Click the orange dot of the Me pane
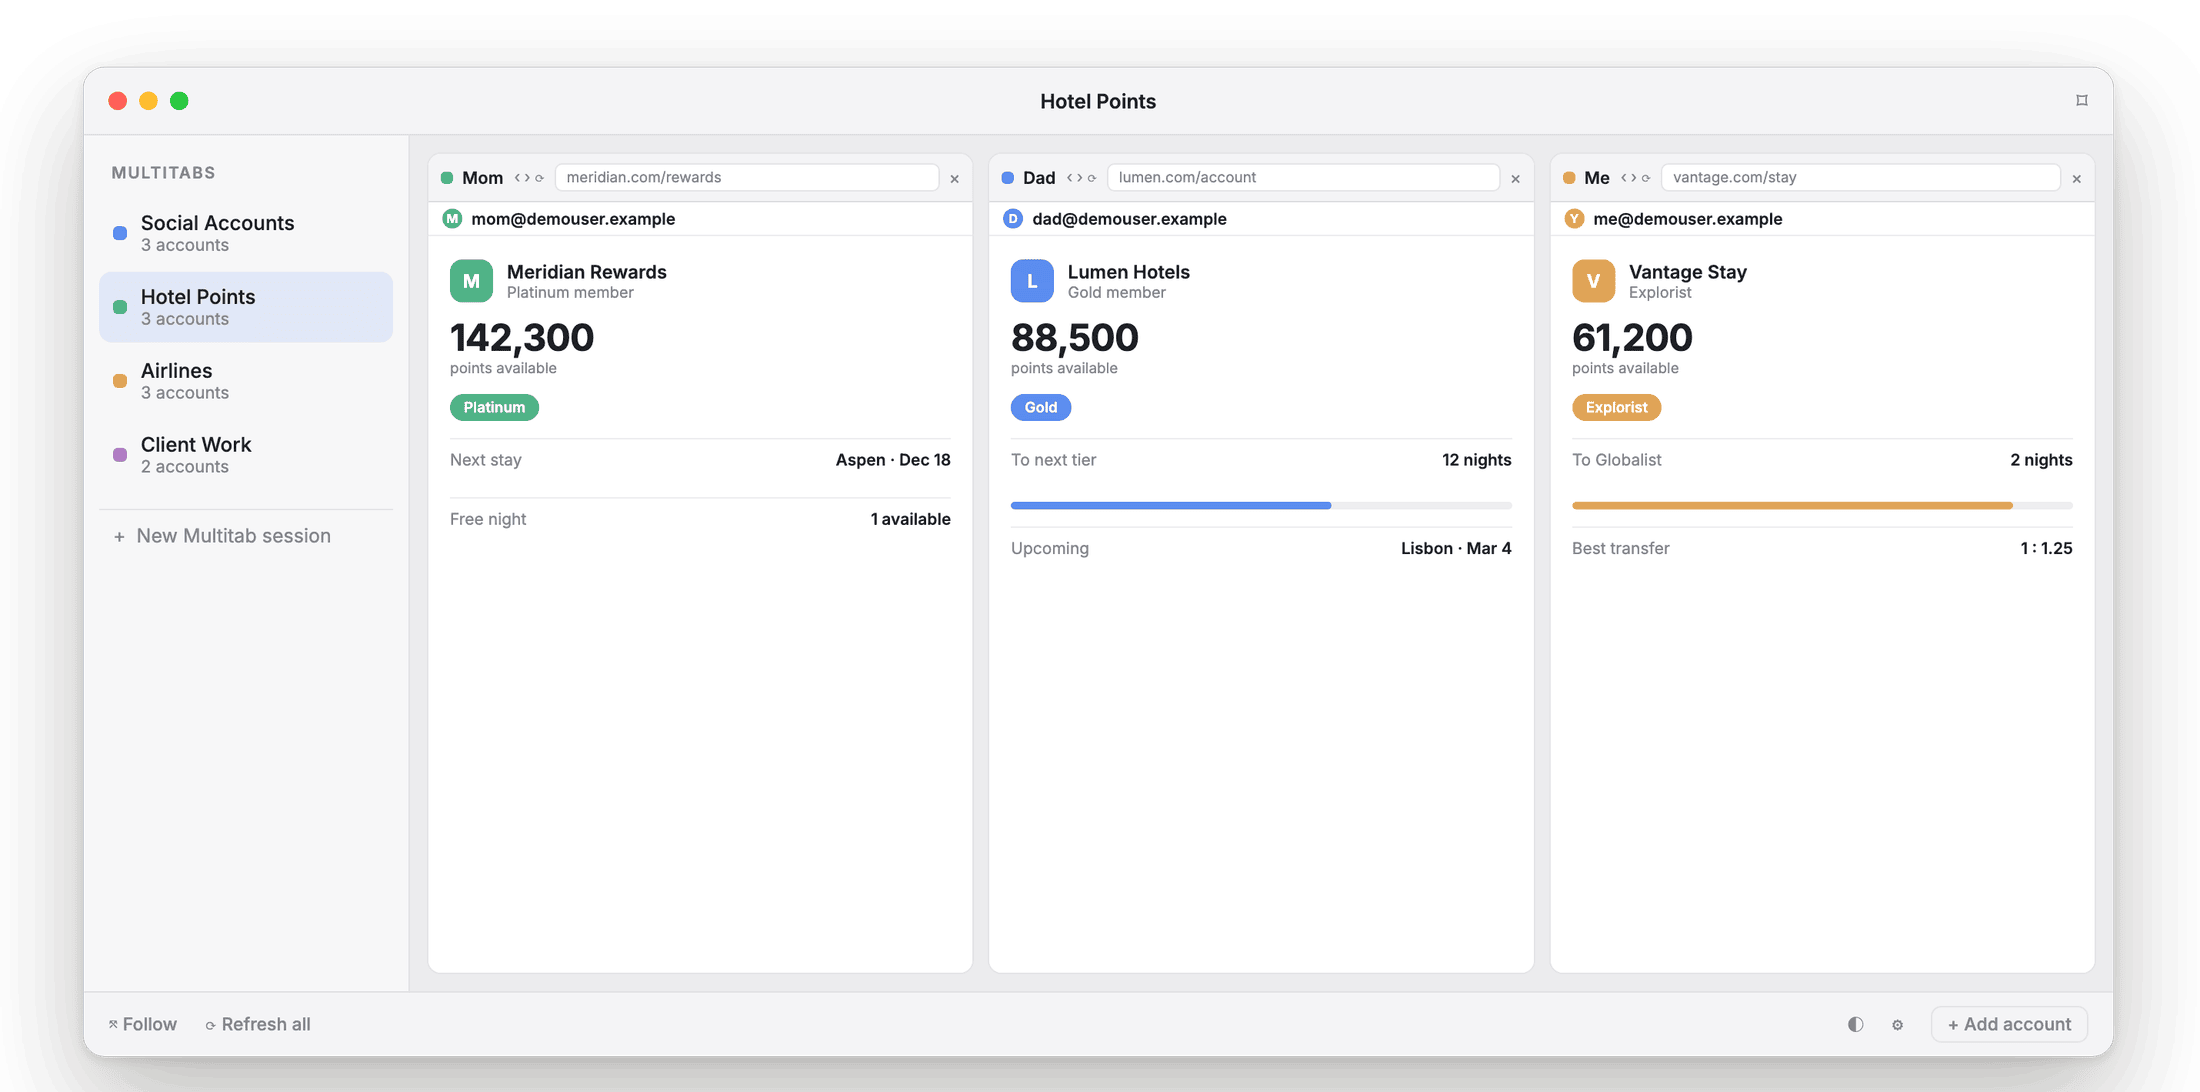The width and height of the screenshot is (2200, 1092). 1569,178
